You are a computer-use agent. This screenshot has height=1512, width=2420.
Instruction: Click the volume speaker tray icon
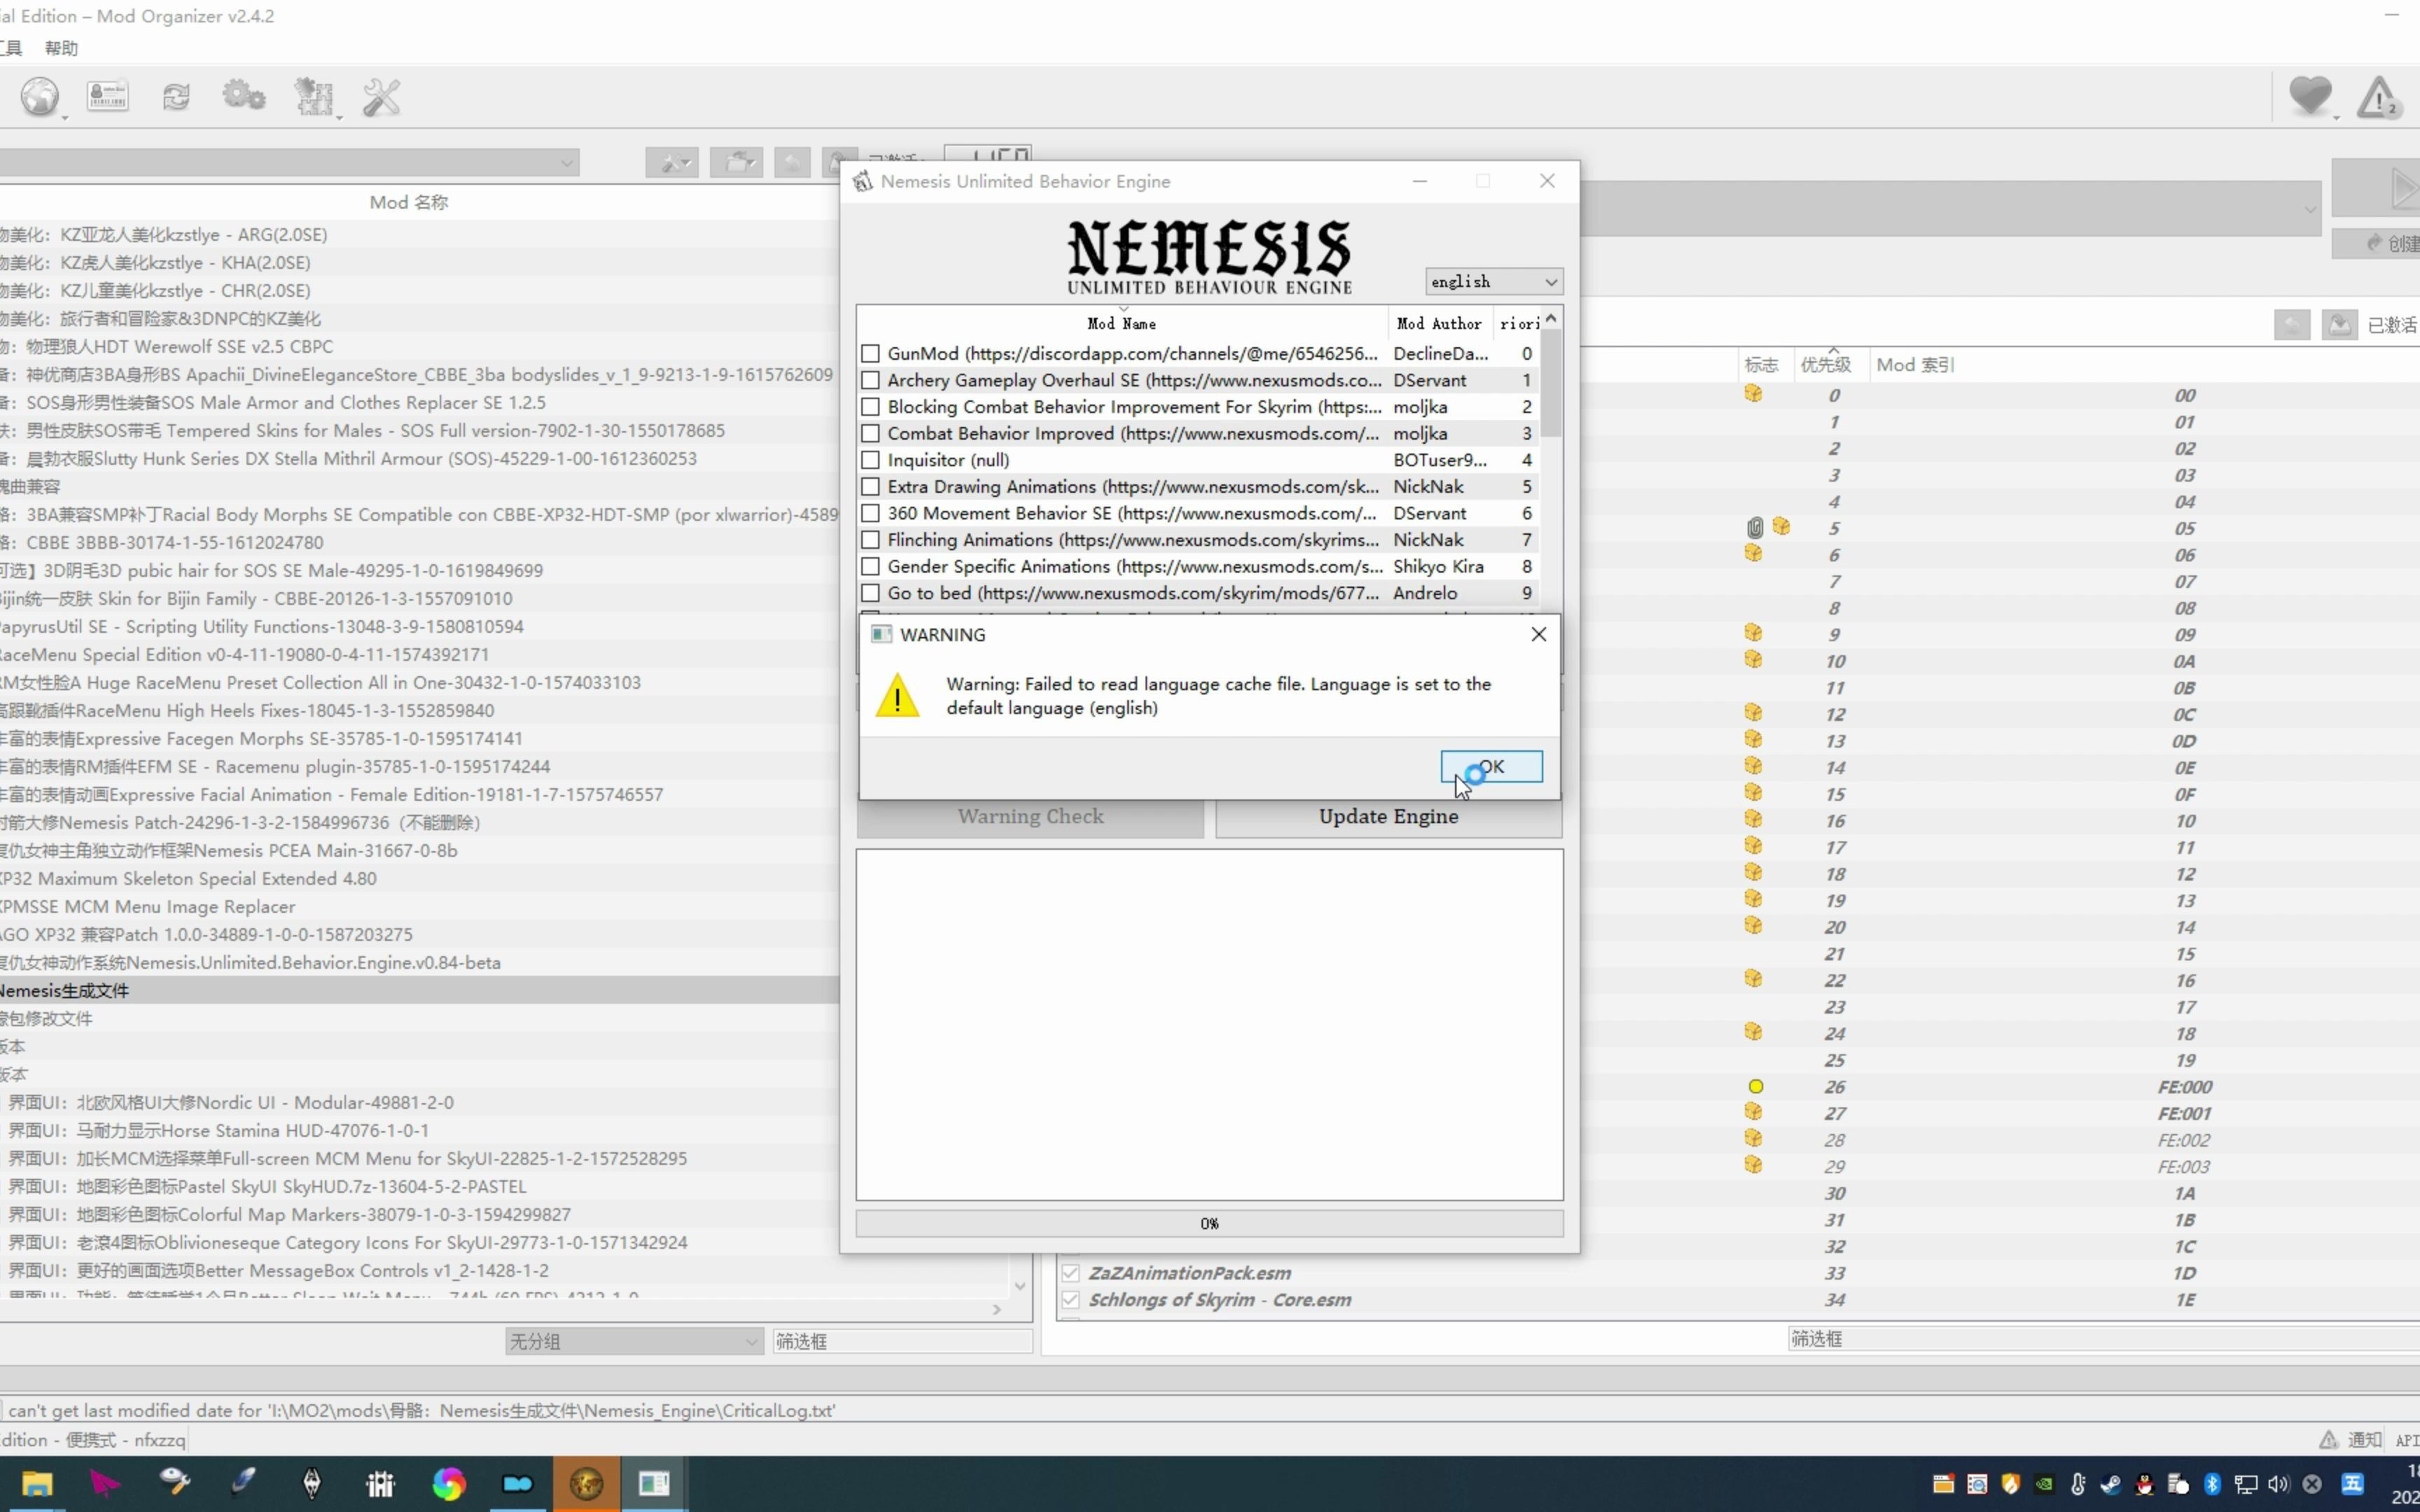2279,1484
